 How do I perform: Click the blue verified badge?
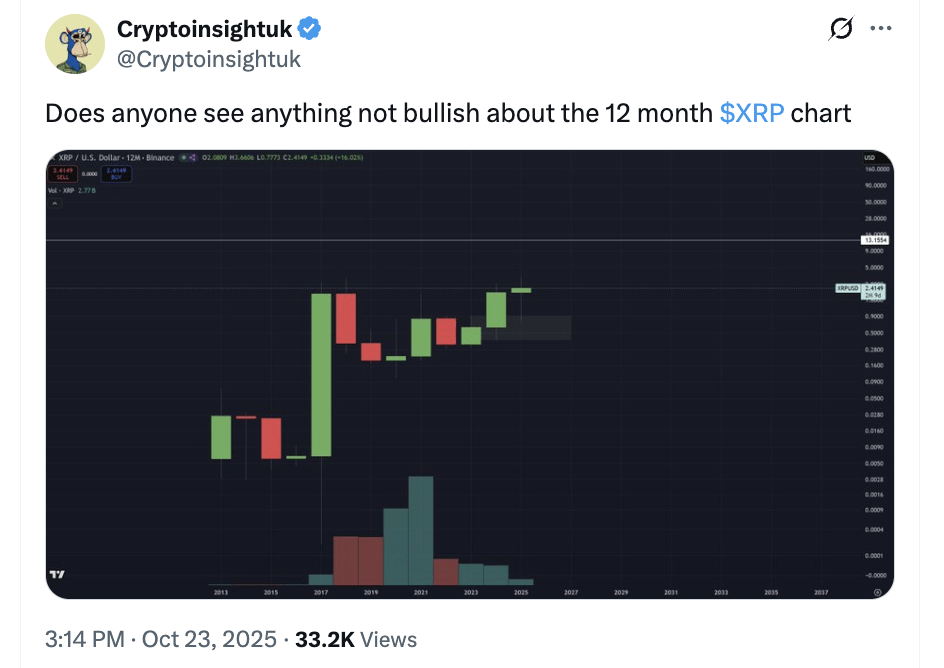310,29
